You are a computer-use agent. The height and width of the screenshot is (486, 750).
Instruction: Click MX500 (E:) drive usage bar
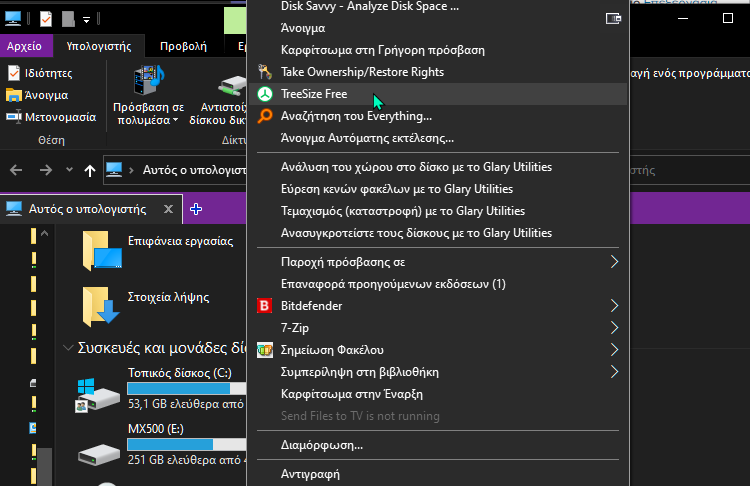187,444
